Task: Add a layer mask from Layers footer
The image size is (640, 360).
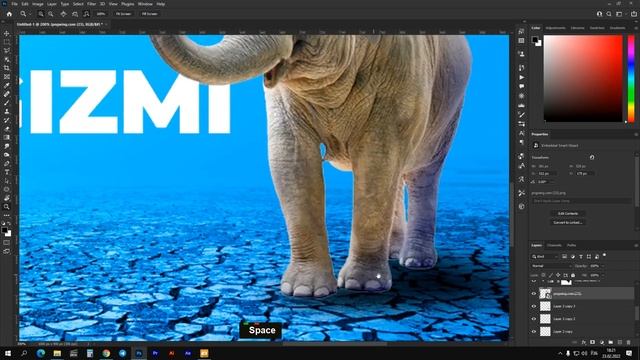Action: 593,342
